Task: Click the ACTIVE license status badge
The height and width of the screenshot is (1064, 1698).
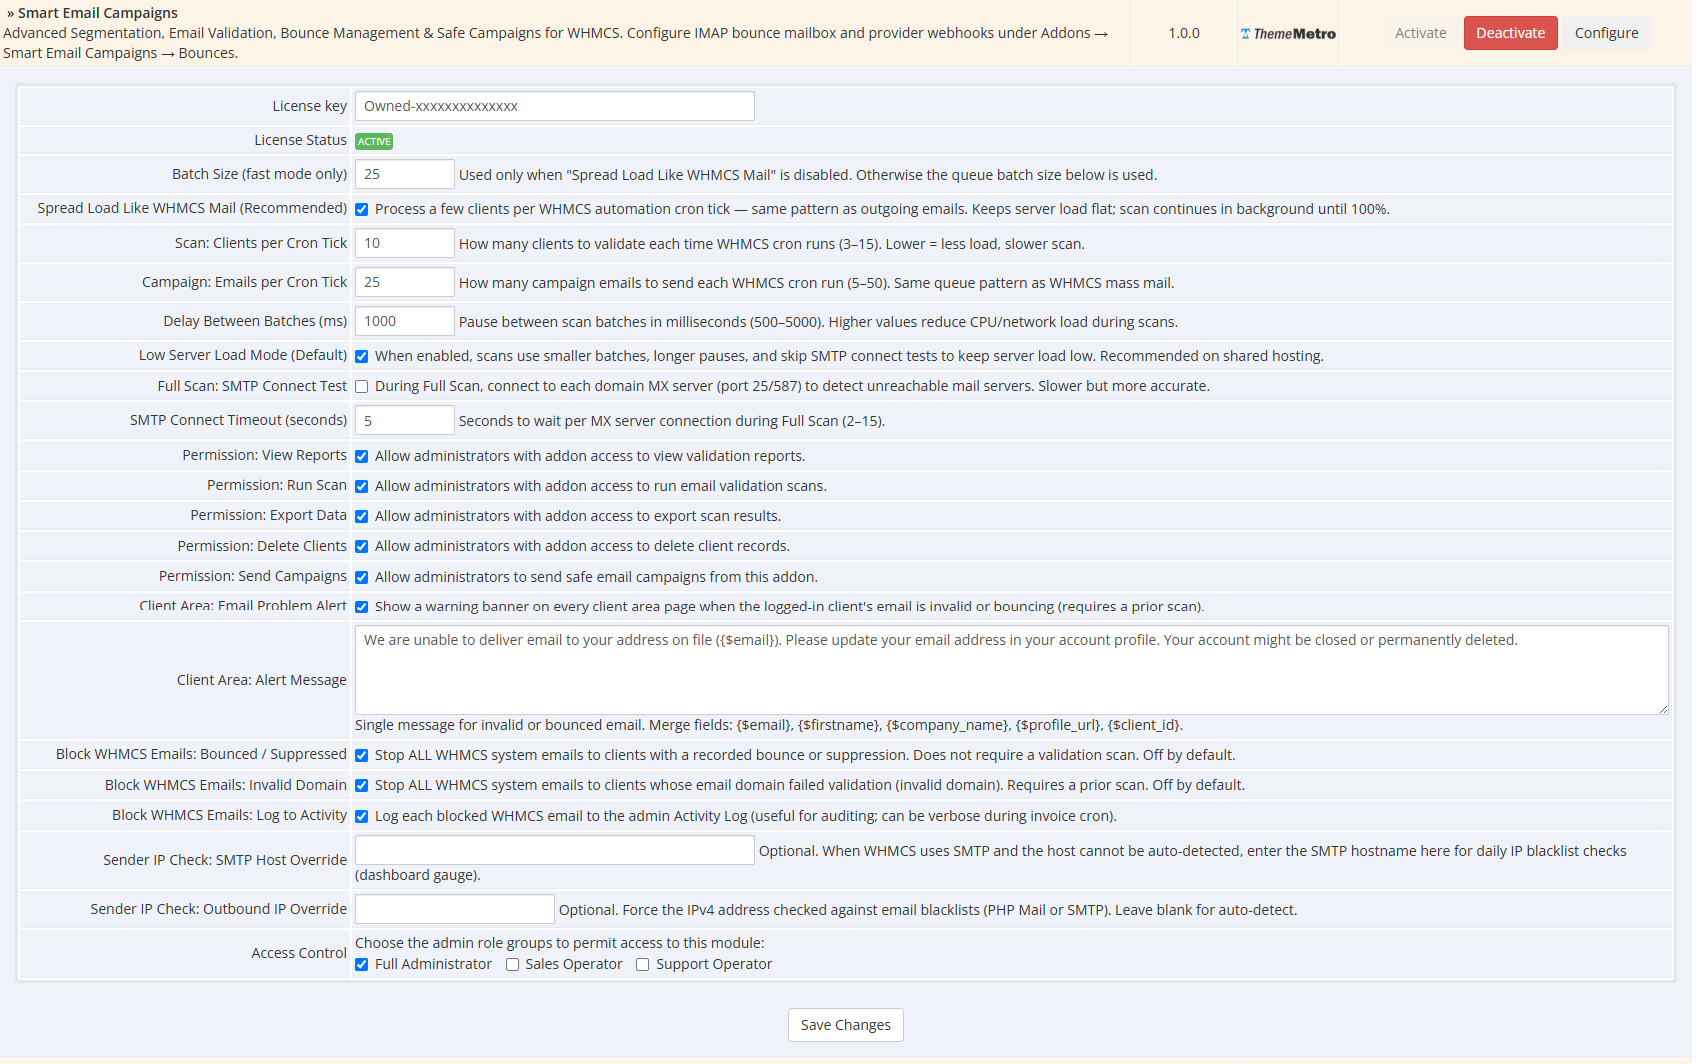Action: point(374,142)
